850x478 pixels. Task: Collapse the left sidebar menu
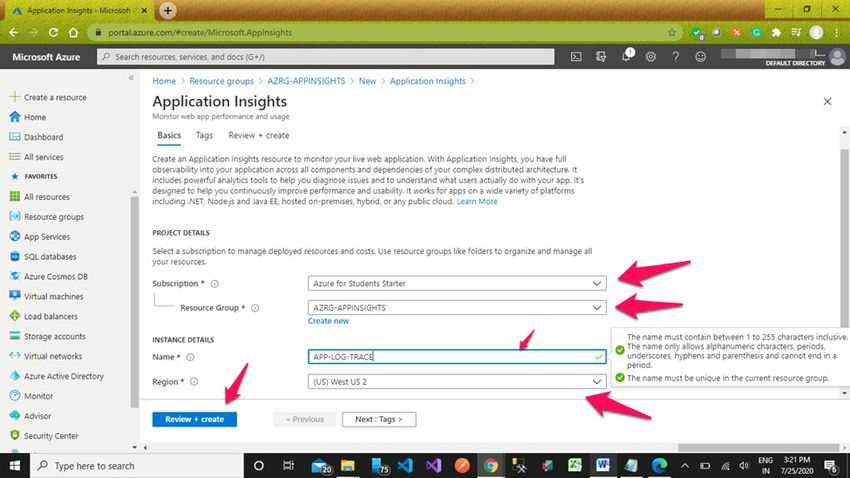pos(131,78)
